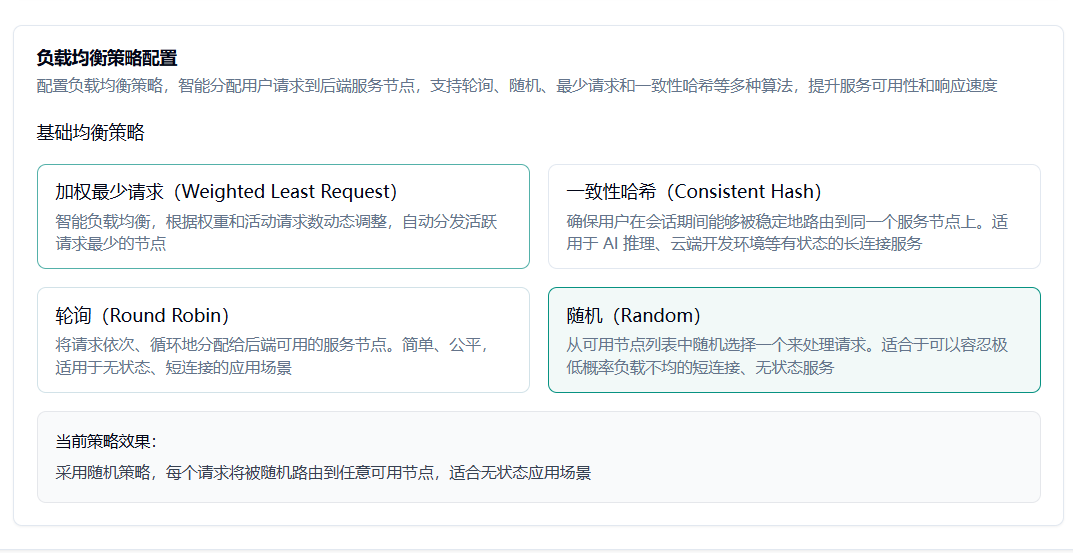1073x553 pixels.
Task: Choose the 一致性哈希 (Consistent Hash) strategy card
Action: 794,216
